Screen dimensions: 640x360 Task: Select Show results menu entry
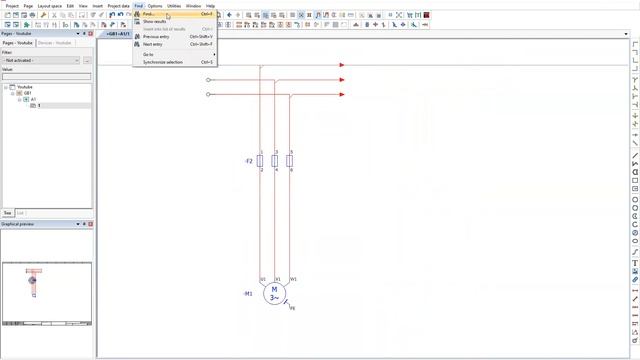175,21
